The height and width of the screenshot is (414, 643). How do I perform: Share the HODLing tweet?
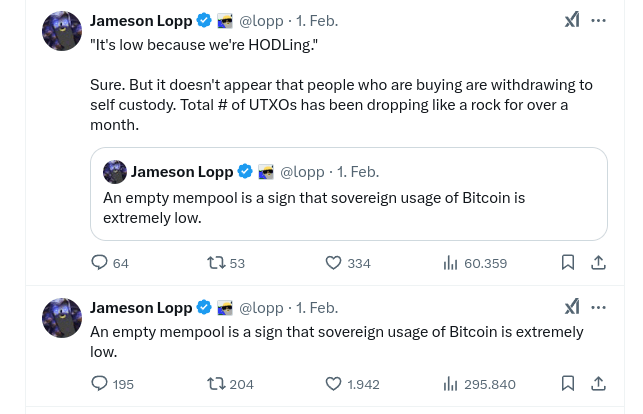pos(598,263)
